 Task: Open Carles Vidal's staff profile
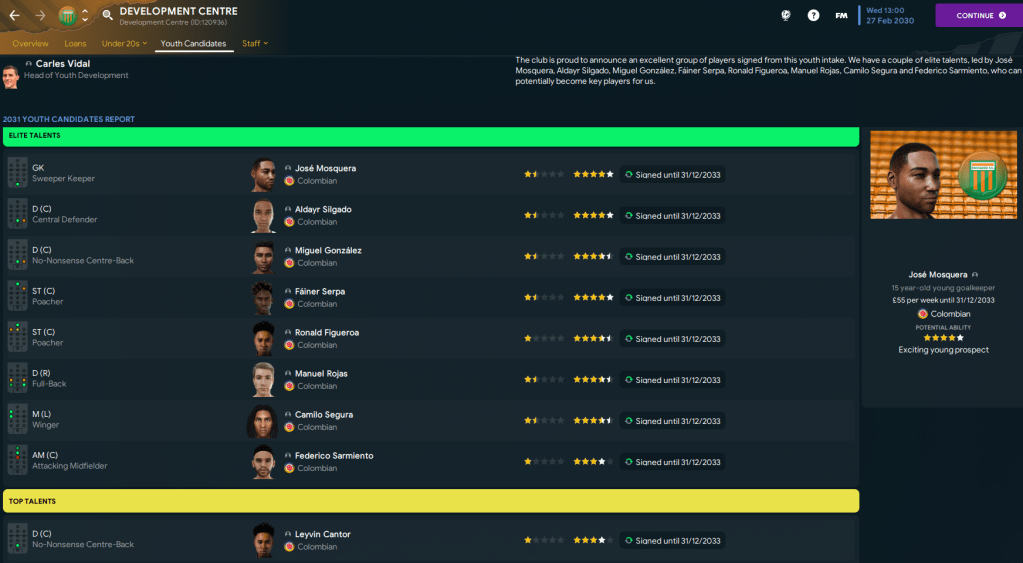[63, 64]
